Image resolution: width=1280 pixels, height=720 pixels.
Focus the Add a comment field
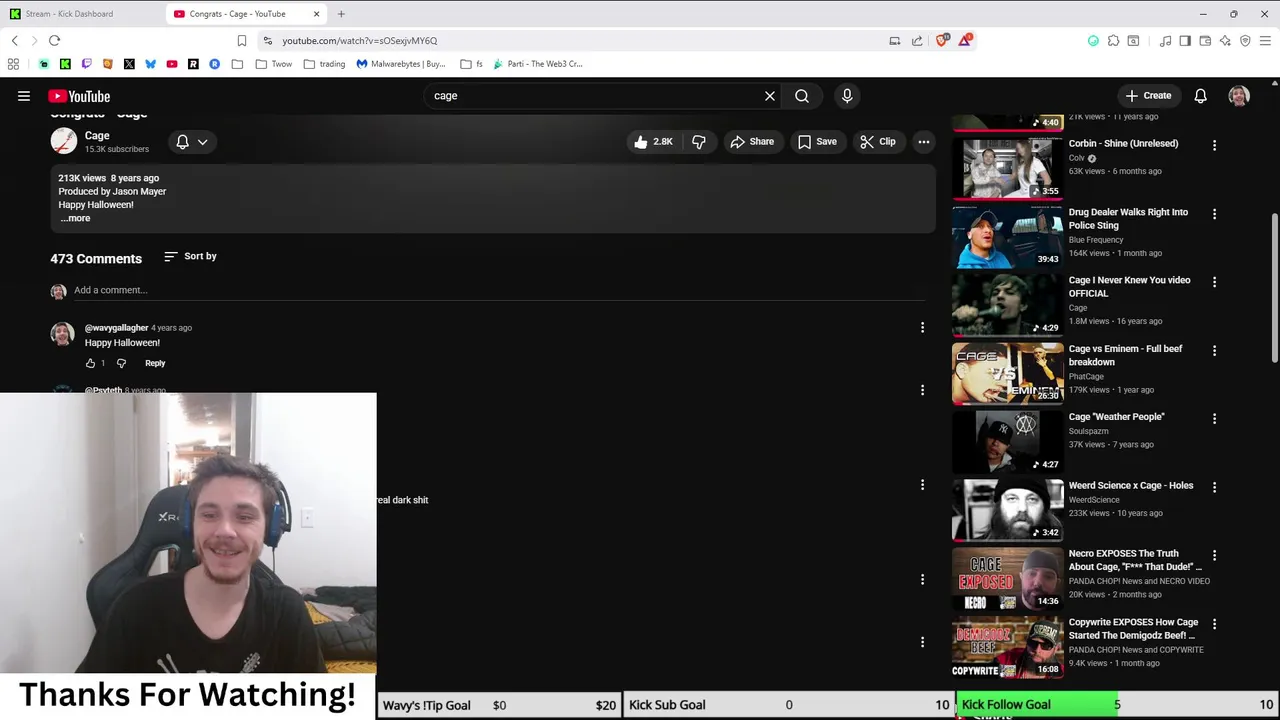[x=499, y=290]
